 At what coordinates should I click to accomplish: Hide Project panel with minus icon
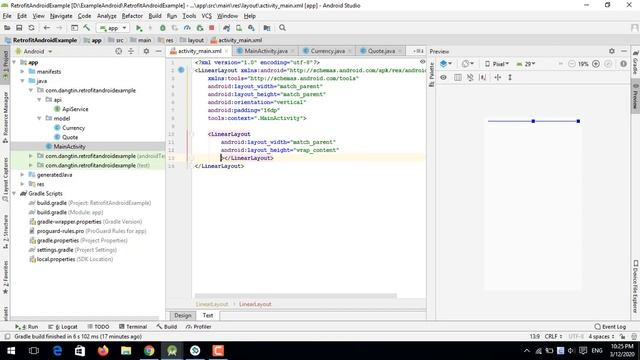coord(158,51)
